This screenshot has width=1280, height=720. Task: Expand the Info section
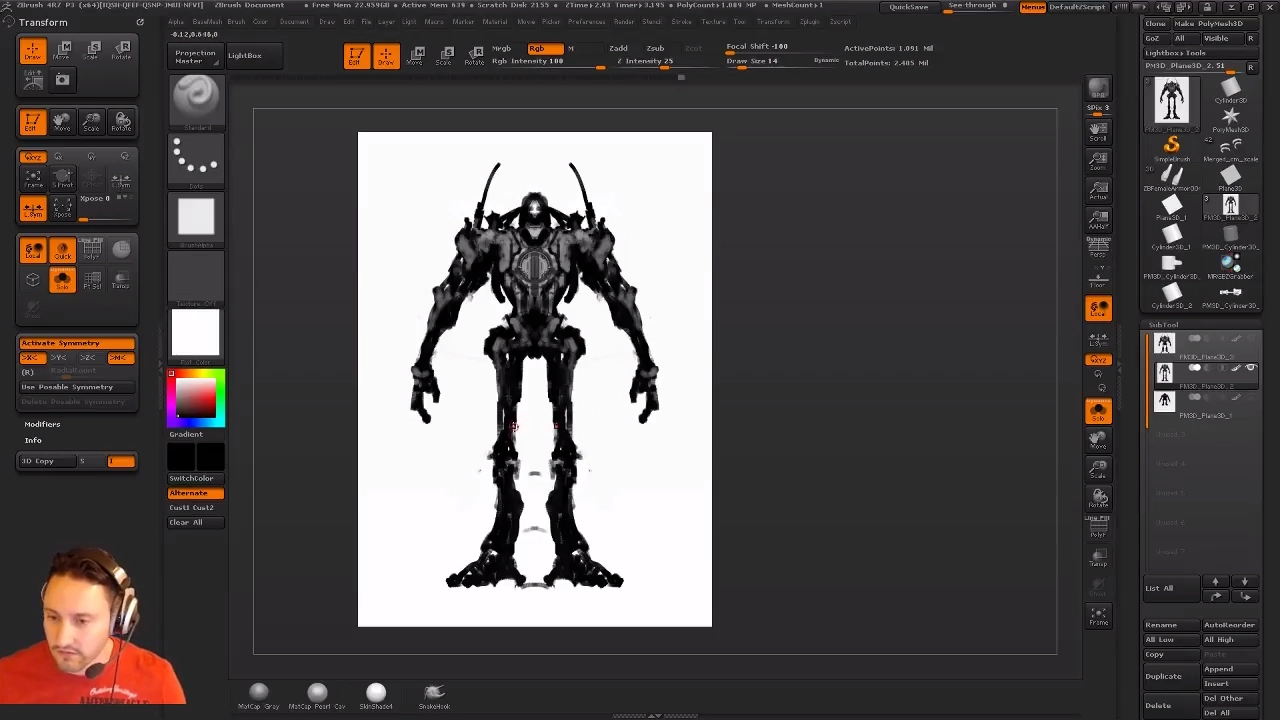pyautogui.click(x=33, y=441)
